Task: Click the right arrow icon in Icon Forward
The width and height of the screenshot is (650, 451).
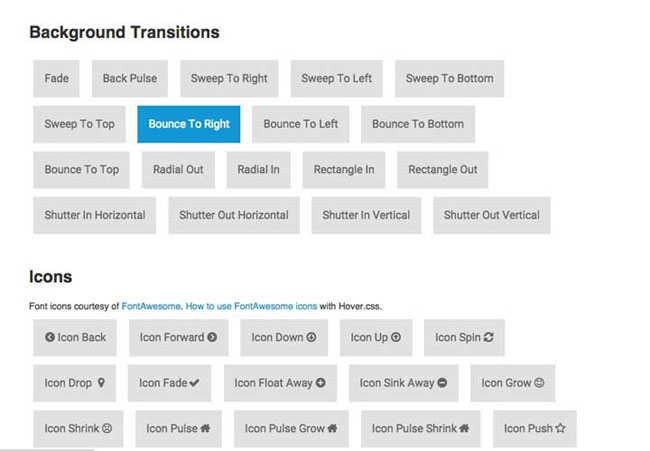Action: click(x=212, y=338)
